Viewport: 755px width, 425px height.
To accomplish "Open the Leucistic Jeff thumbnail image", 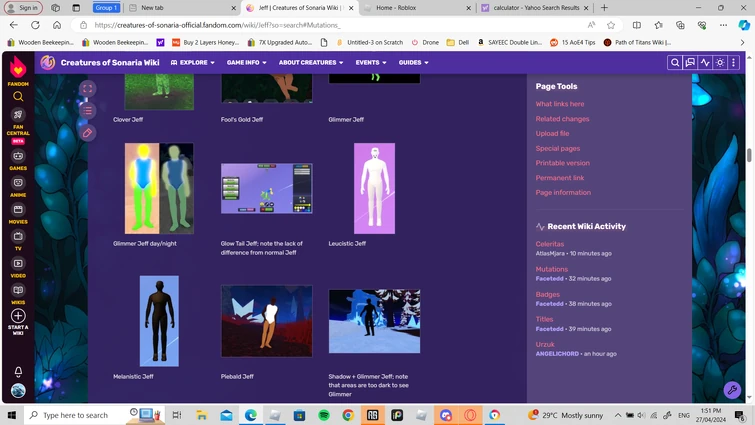I will click(x=374, y=188).
